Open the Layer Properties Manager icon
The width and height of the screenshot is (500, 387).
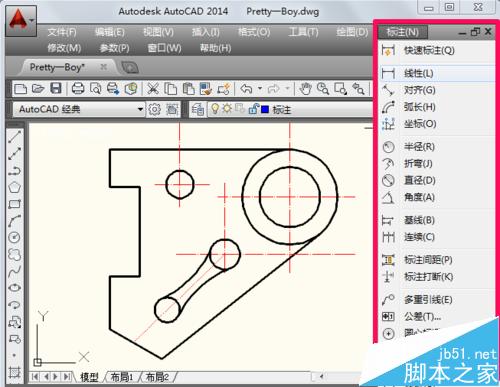(x=198, y=109)
